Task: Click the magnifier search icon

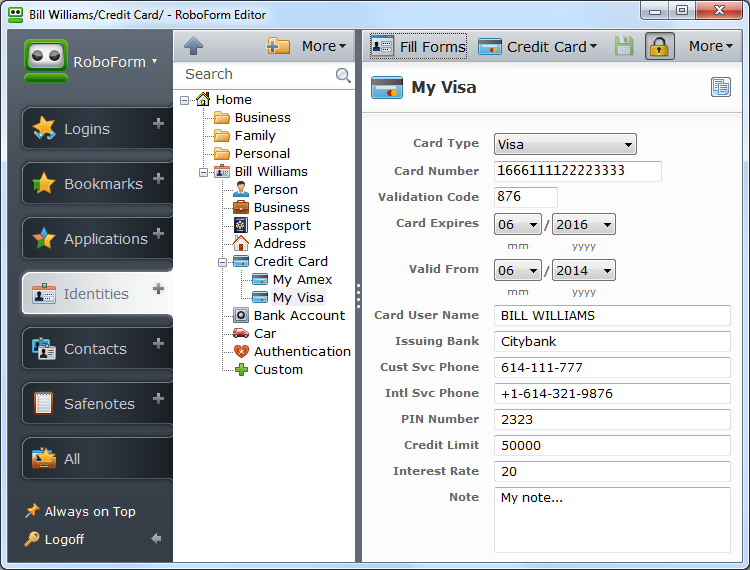Action: point(343,75)
